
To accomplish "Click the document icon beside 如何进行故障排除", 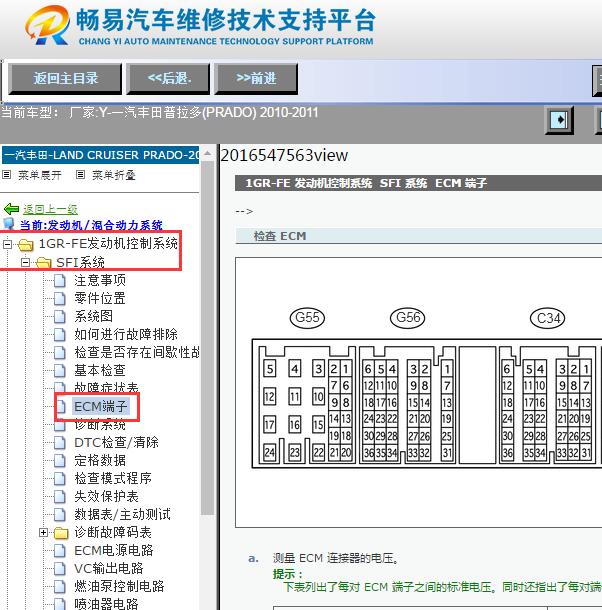I will coord(60,334).
